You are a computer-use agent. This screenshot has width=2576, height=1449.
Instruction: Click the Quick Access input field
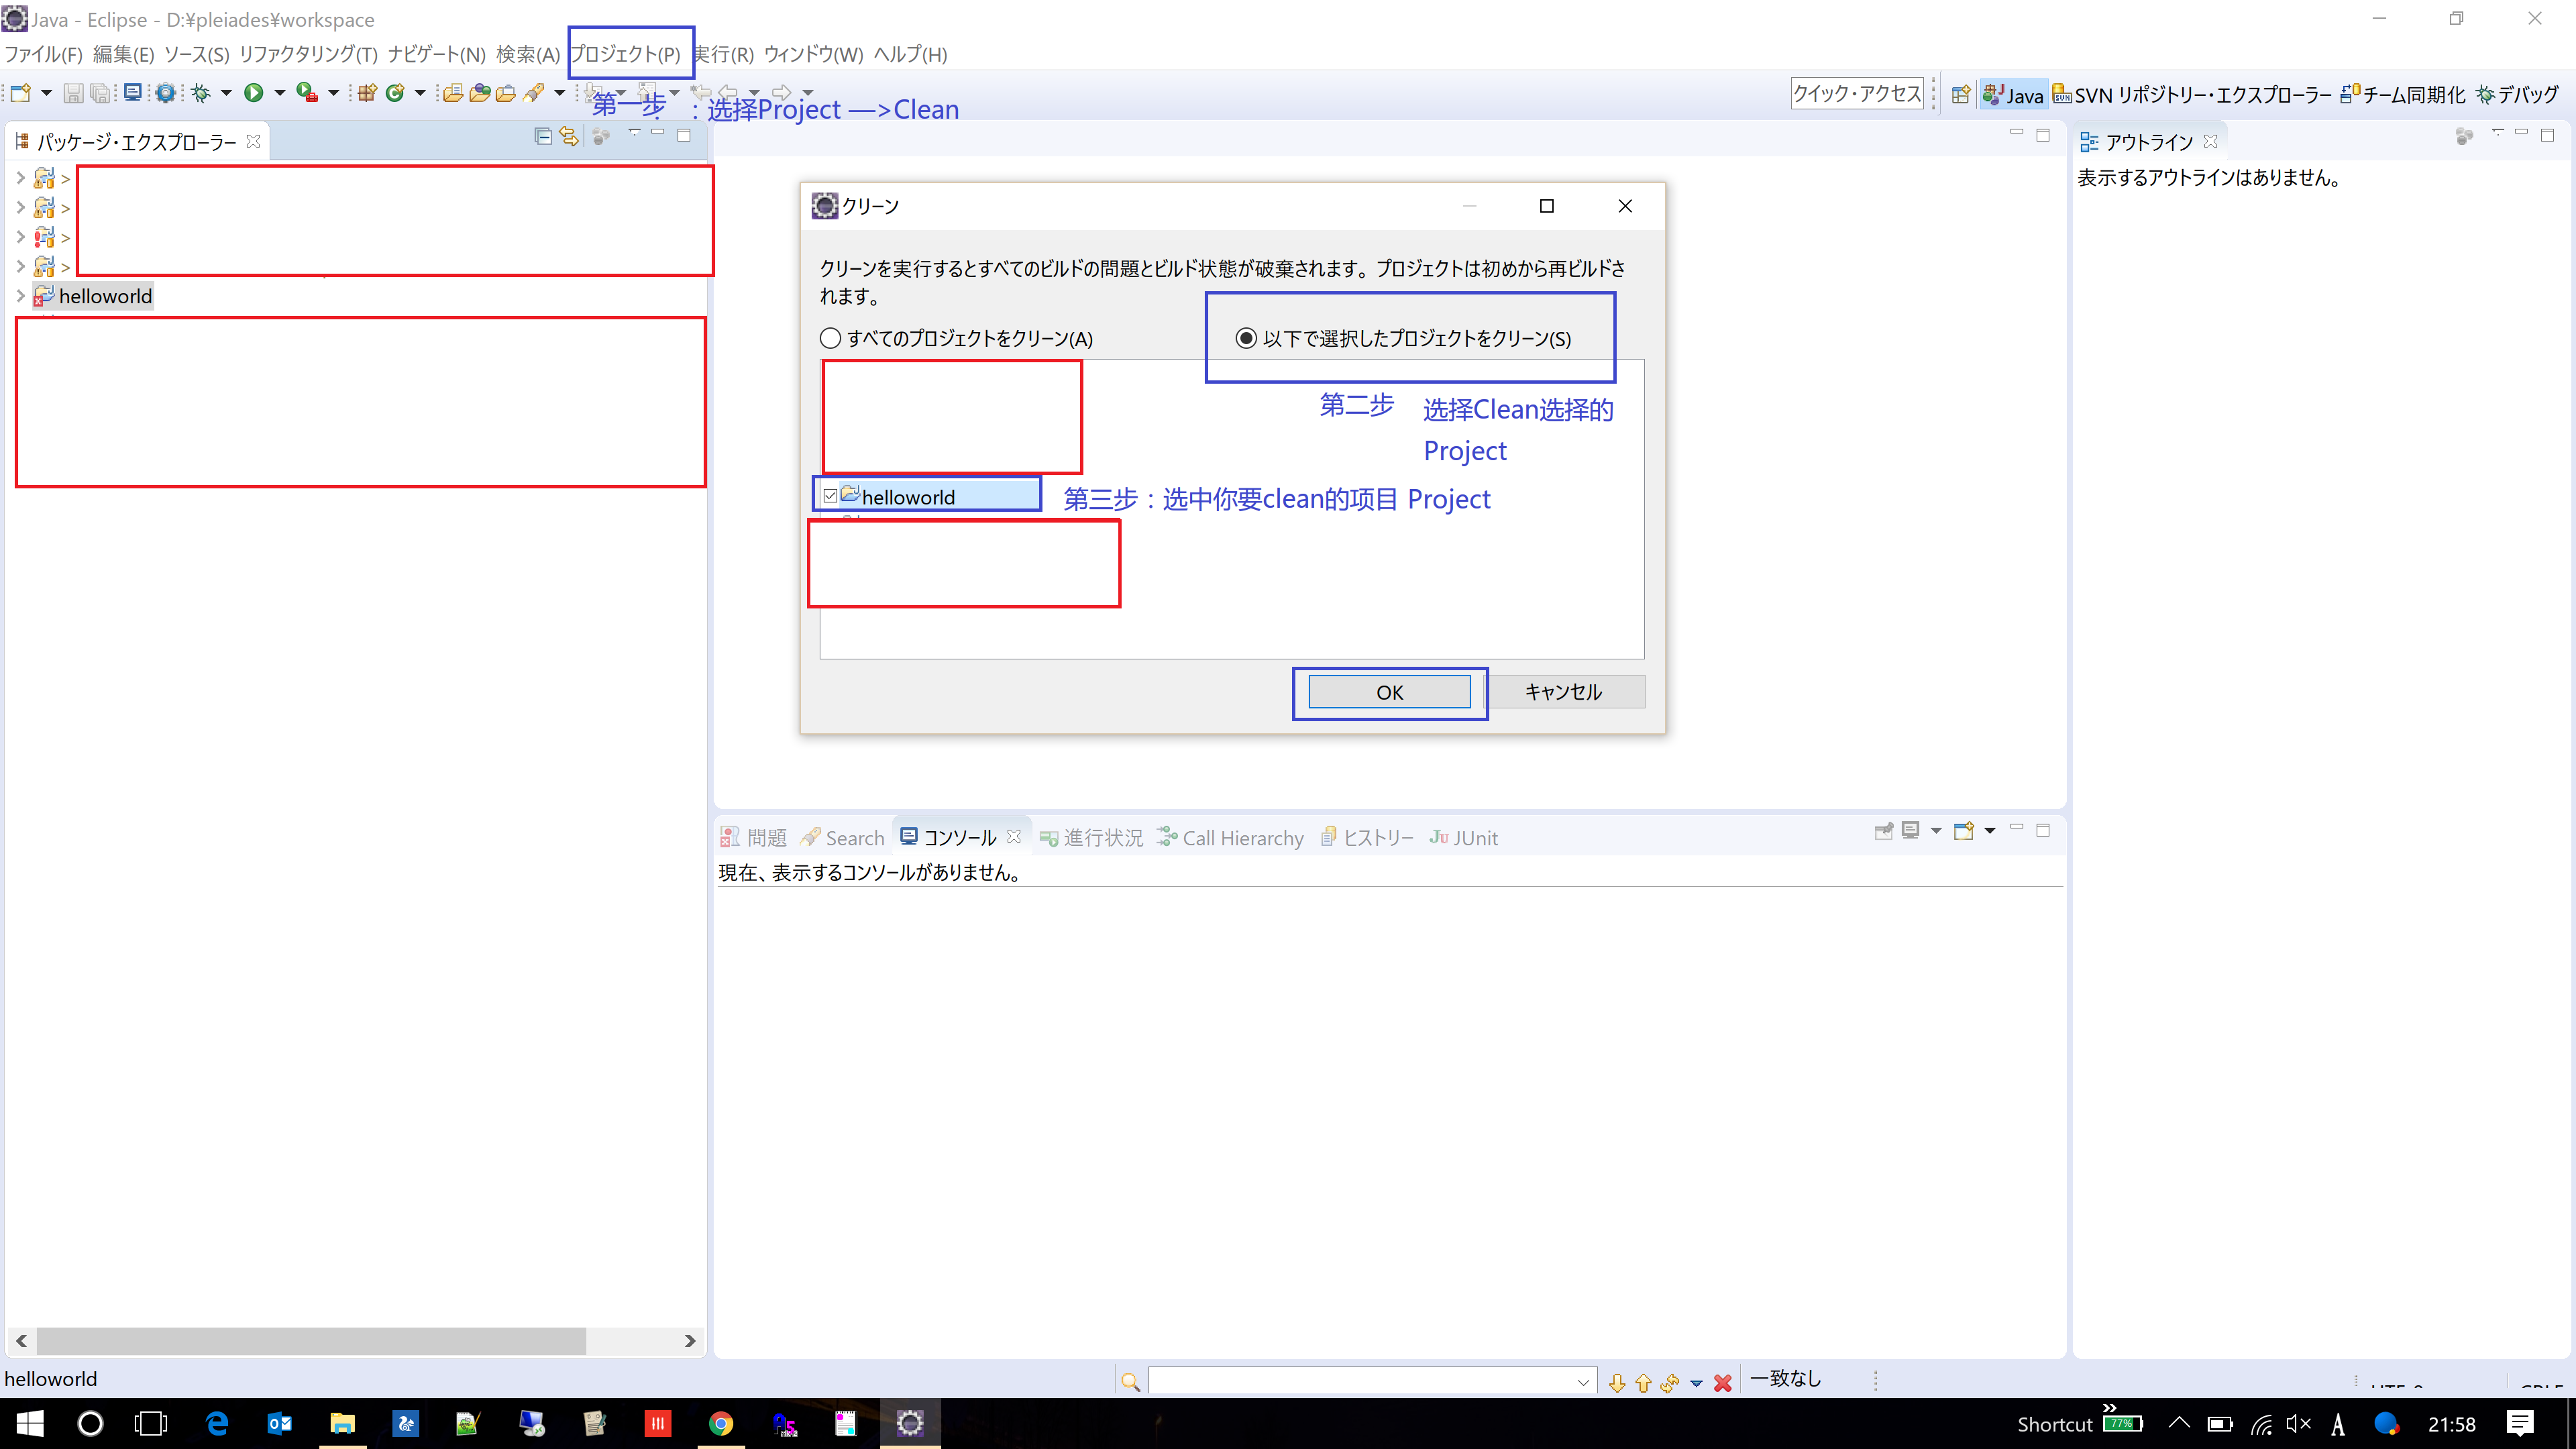1857,94
